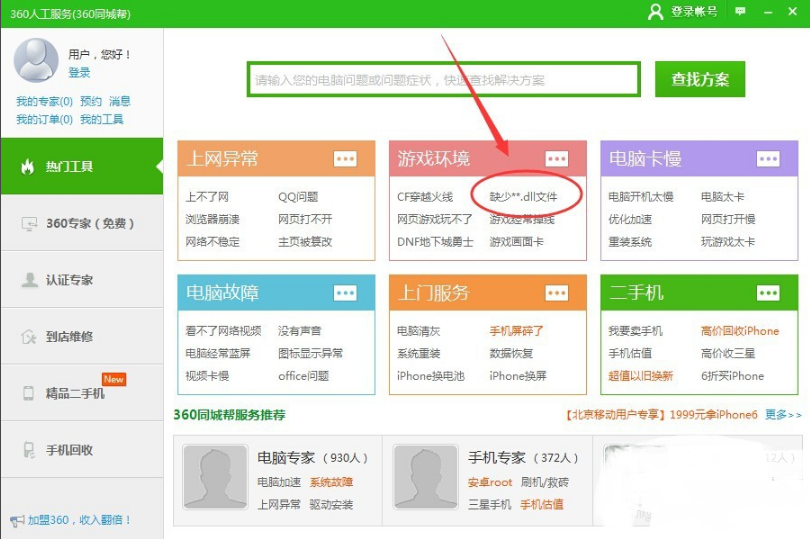Select 系统故障 under 电脑专家

[331, 482]
